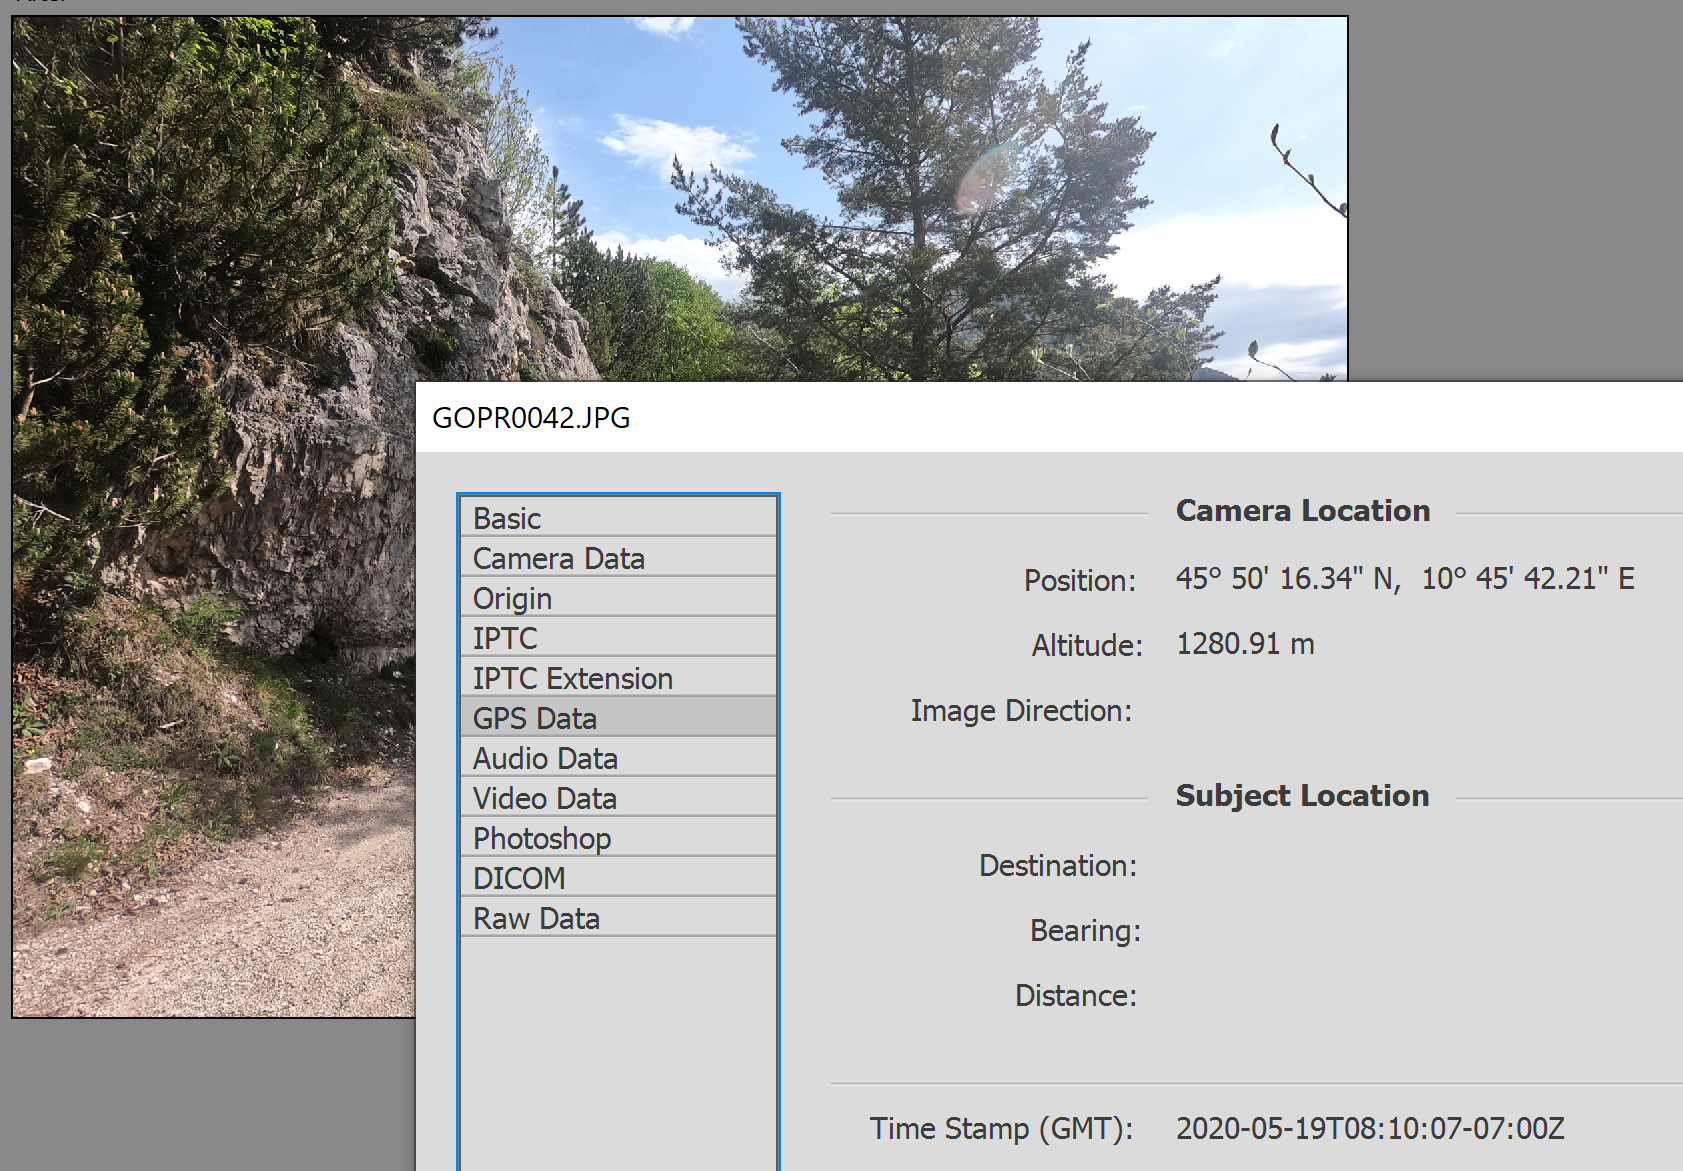Click the Altitude value 1280.91 m
Screen dimensions: 1683x1171
click(x=1245, y=644)
